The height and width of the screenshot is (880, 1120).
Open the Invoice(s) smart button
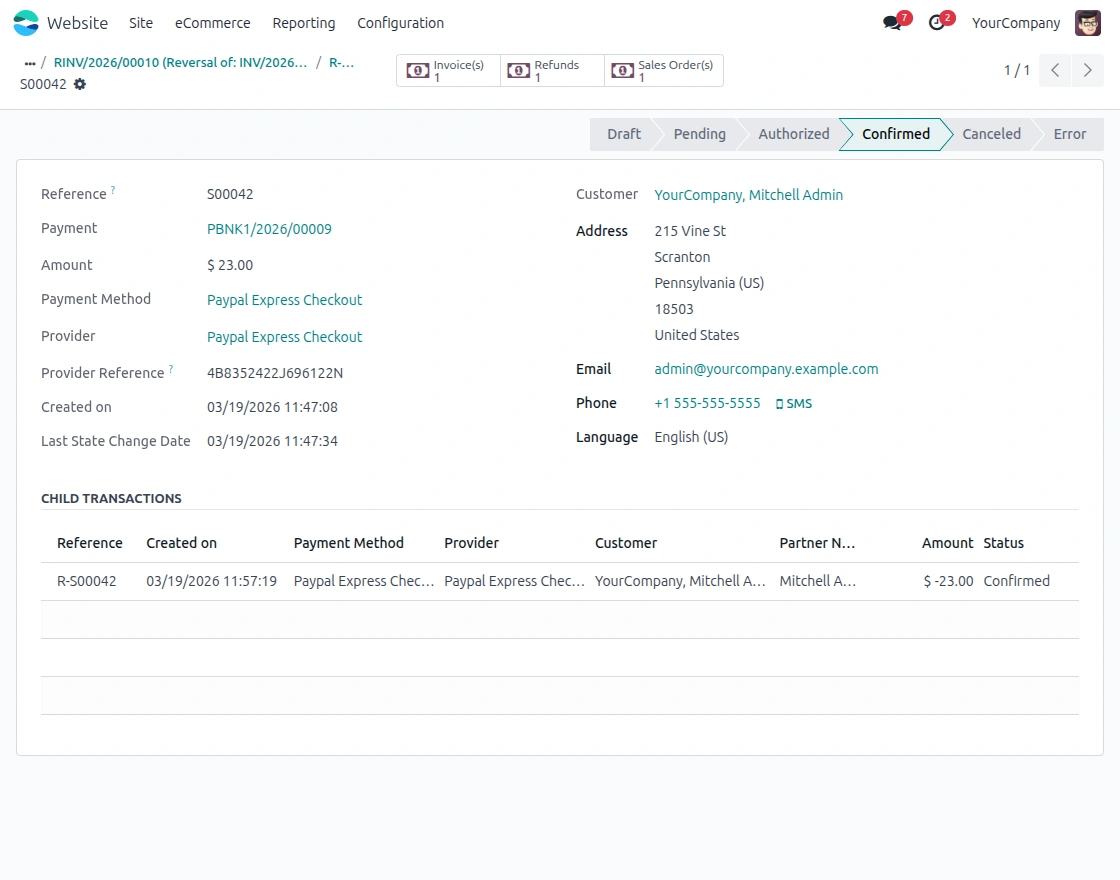click(x=447, y=70)
